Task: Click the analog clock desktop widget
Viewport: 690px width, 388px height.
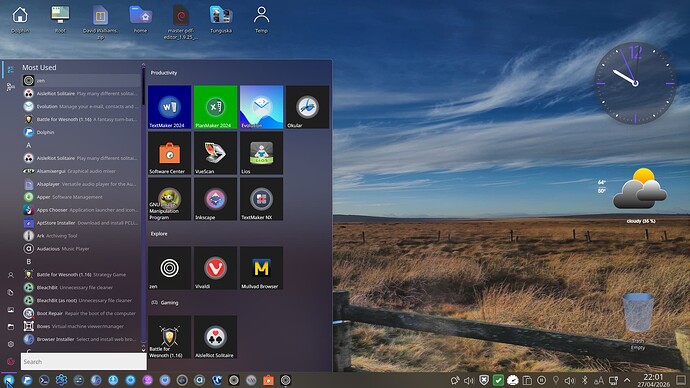Action: click(x=635, y=83)
